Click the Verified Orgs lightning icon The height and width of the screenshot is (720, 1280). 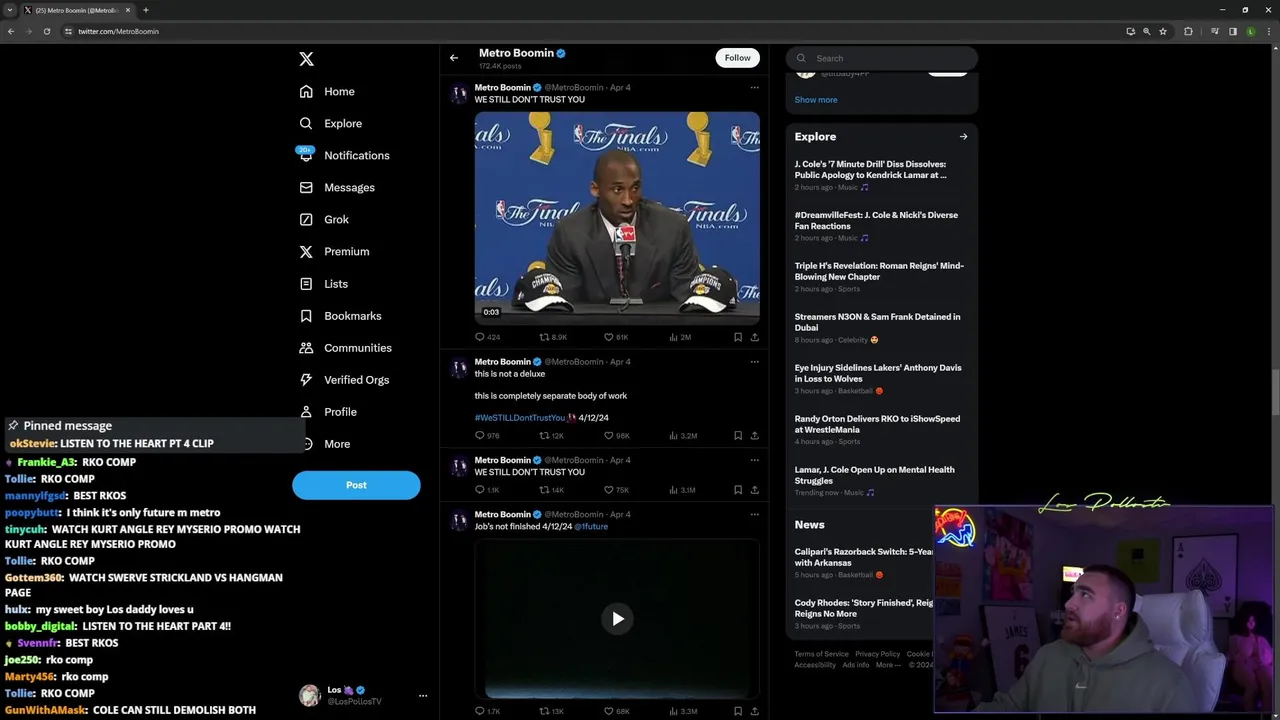point(306,380)
